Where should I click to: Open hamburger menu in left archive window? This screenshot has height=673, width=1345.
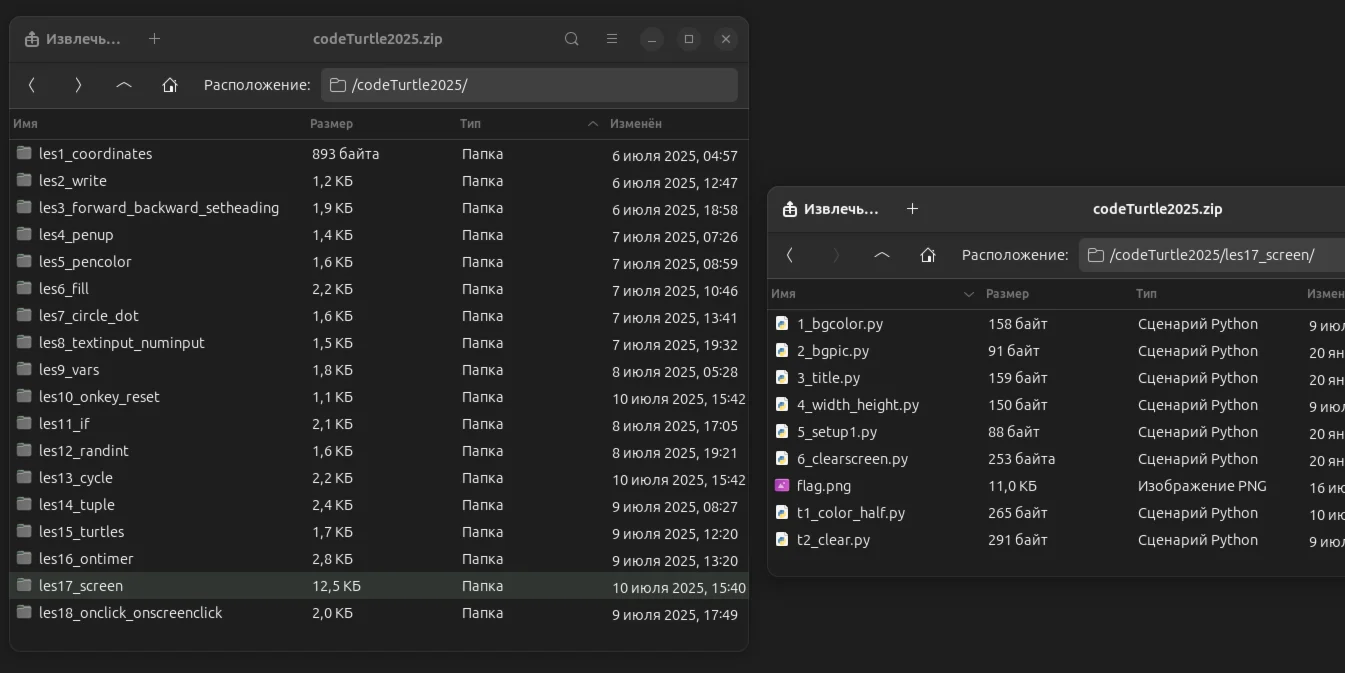pos(612,39)
